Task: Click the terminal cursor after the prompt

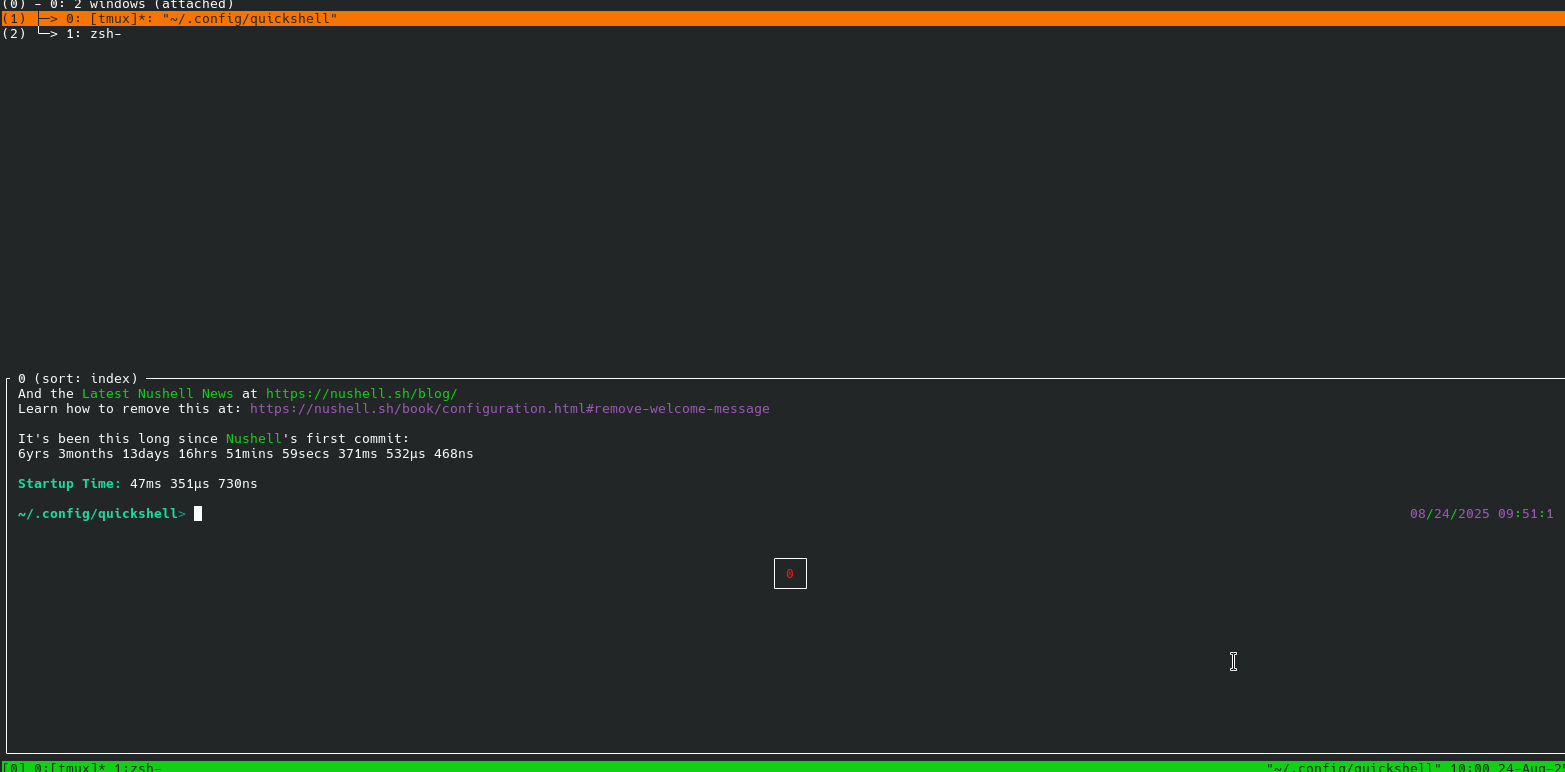Action: [198, 514]
